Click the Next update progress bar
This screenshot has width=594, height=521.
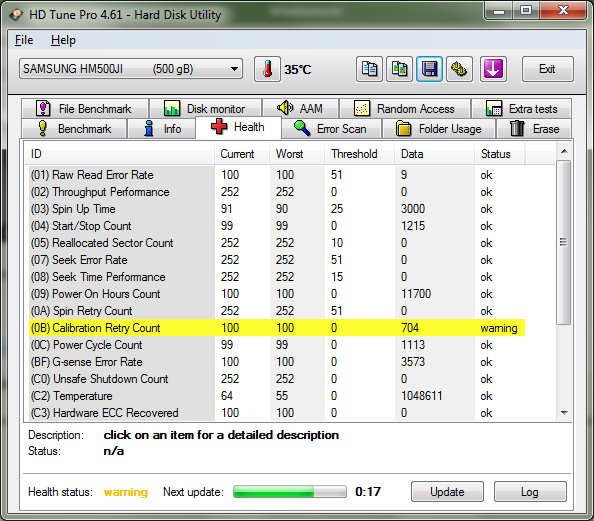(x=290, y=492)
